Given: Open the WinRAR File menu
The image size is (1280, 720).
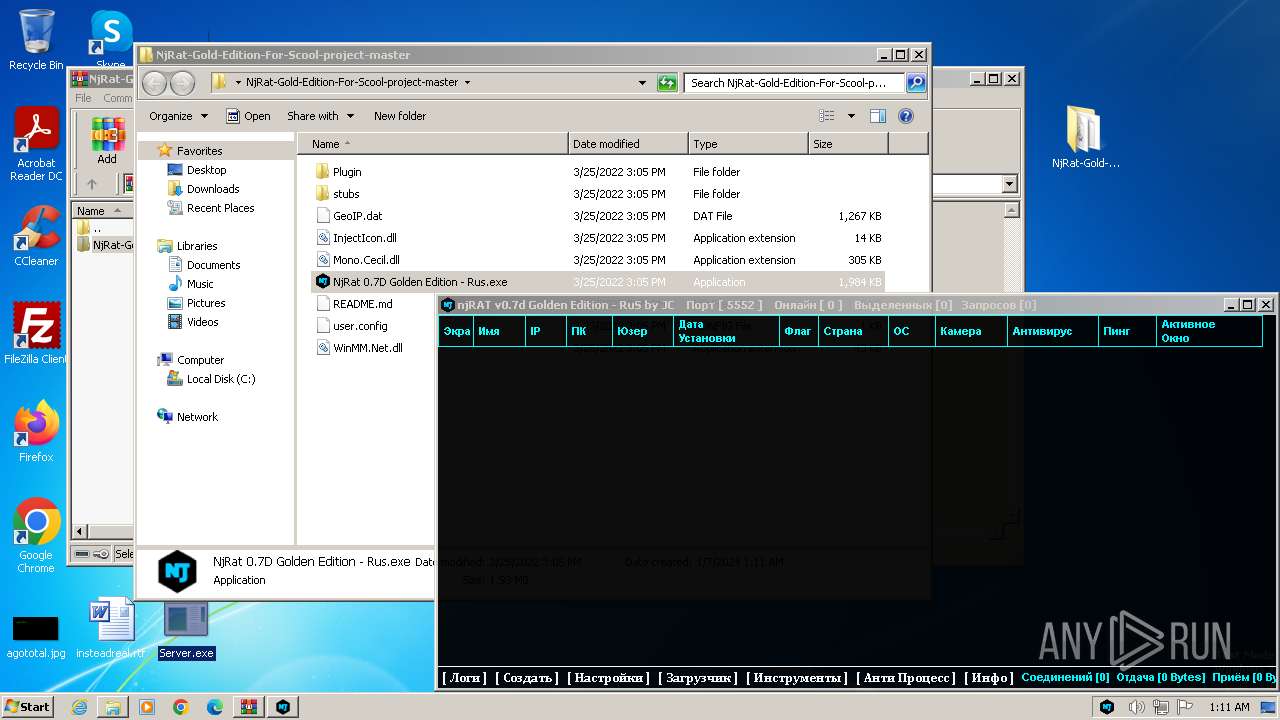Looking at the screenshot, I should pyautogui.click(x=83, y=98).
